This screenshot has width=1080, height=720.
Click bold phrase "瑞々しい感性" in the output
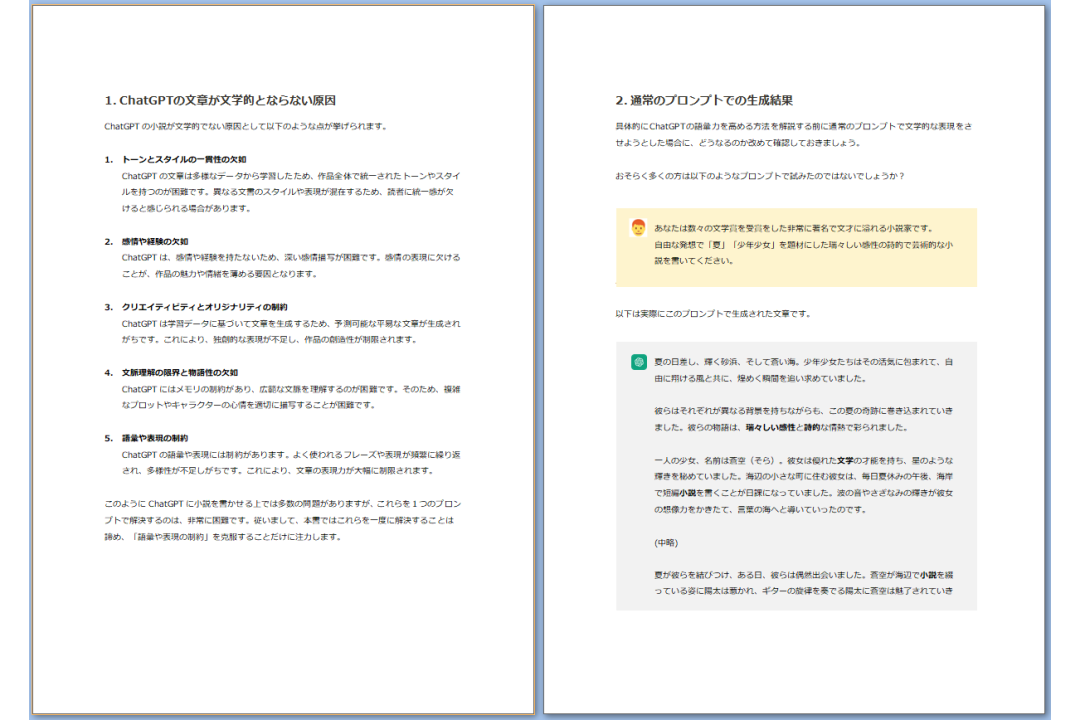pos(770,427)
